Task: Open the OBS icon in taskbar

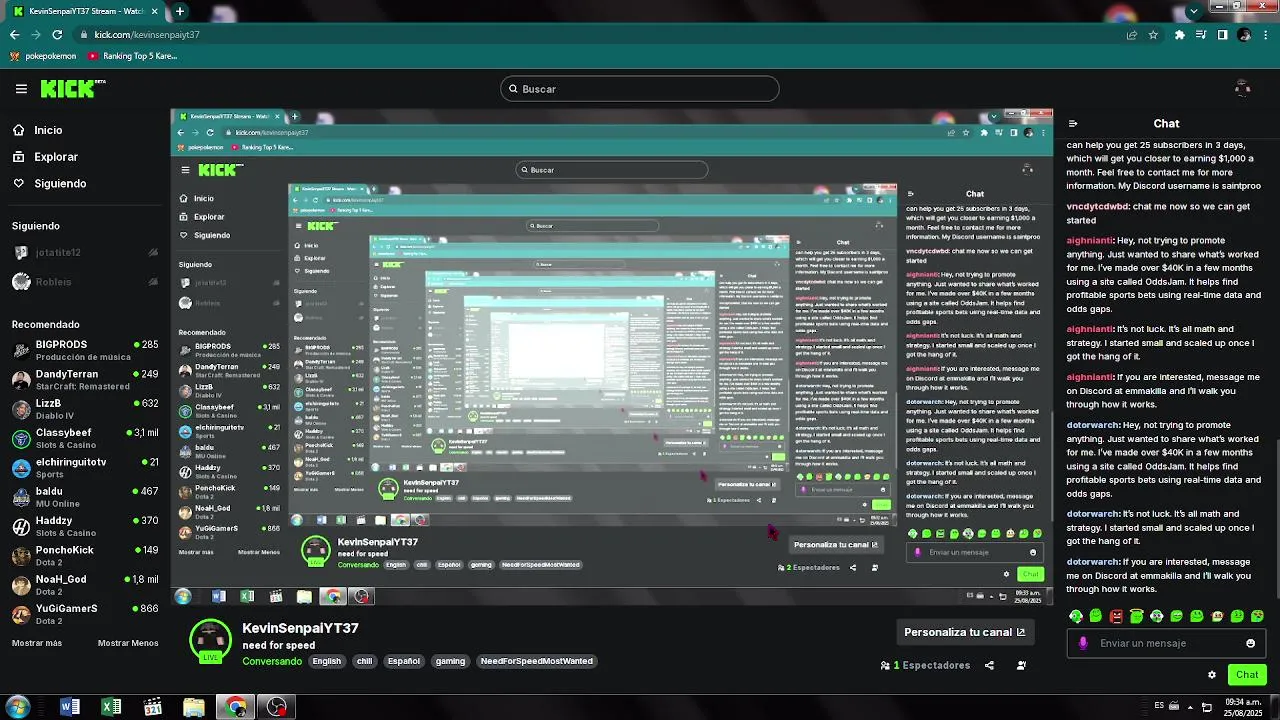Action: pos(276,708)
